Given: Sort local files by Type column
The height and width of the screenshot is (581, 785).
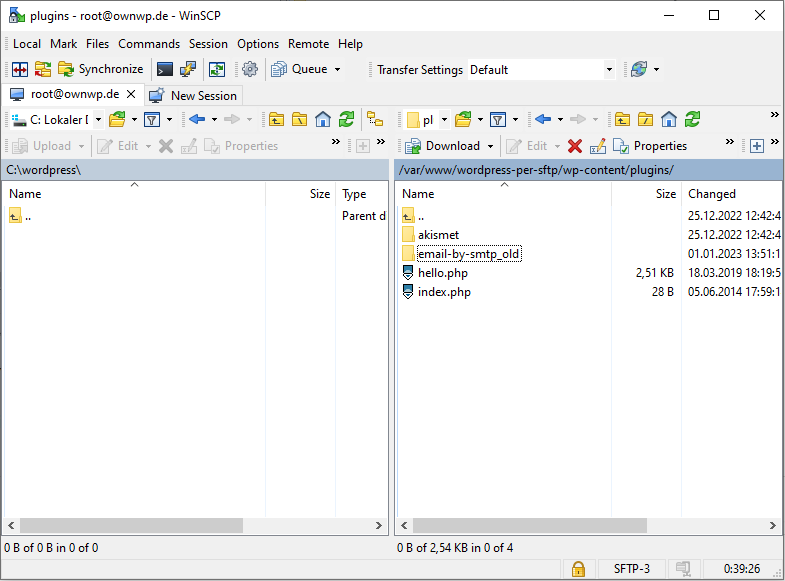Looking at the screenshot, I should [x=362, y=194].
